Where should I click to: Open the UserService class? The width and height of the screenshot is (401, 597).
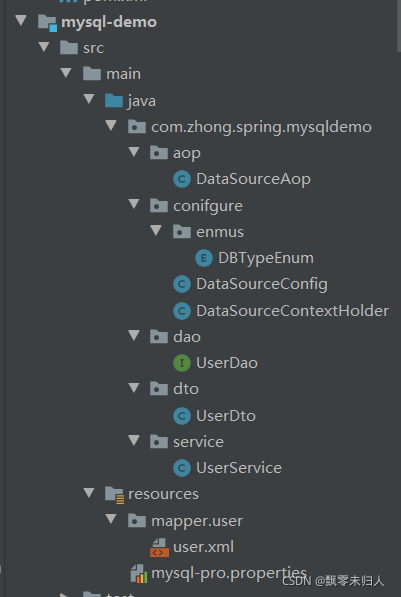[239, 468]
